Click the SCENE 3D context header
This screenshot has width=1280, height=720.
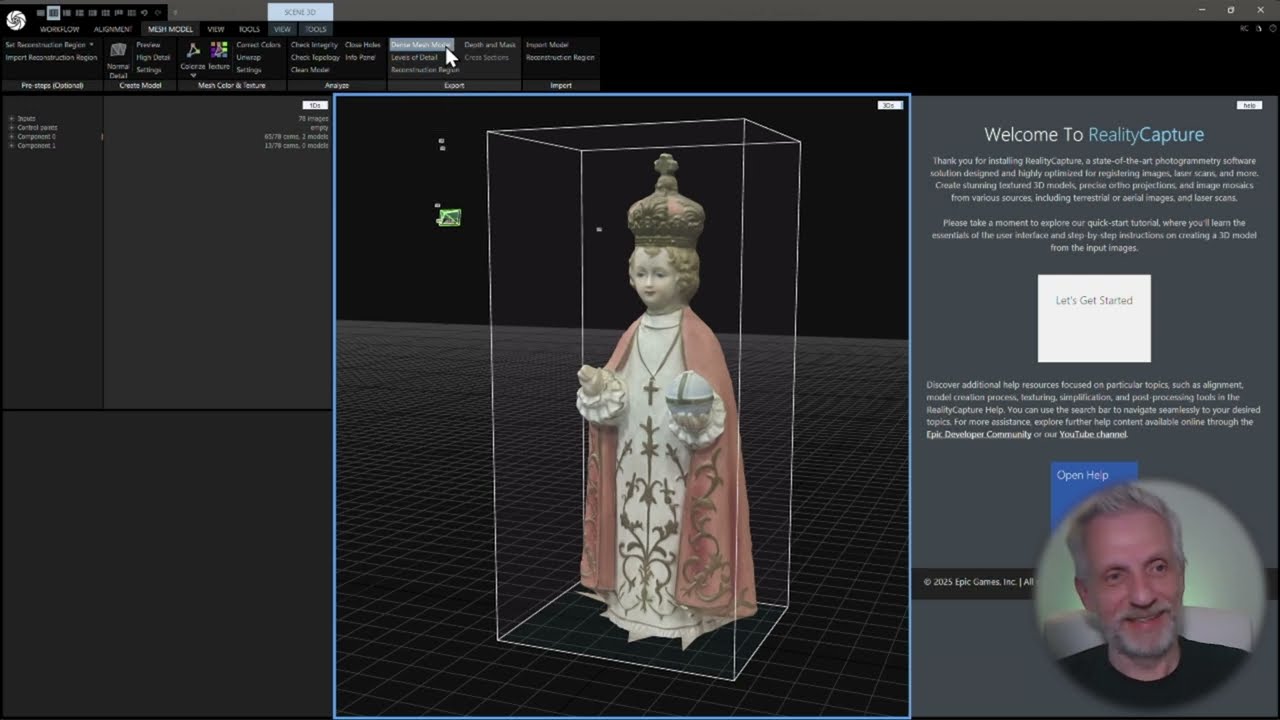coord(300,12)
